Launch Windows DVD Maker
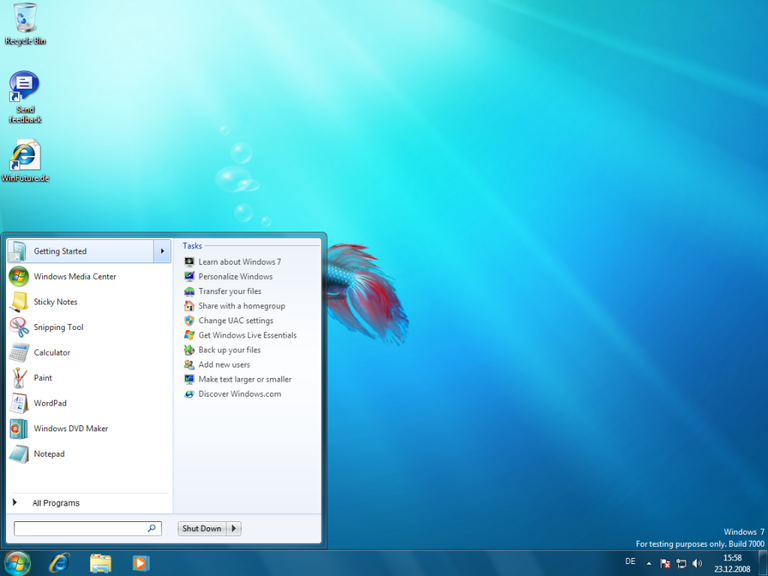The height and width of the screenshot is (576, 768). point(90,429)
